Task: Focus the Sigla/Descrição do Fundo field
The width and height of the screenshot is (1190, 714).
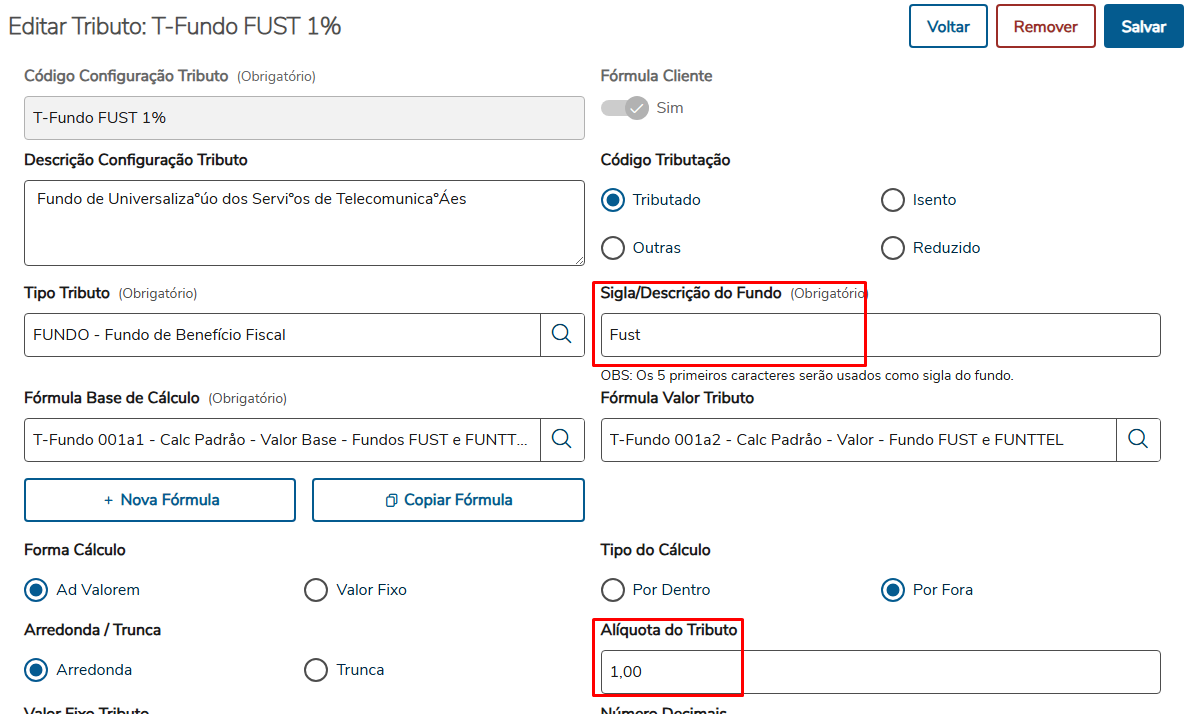Action: 880,335
